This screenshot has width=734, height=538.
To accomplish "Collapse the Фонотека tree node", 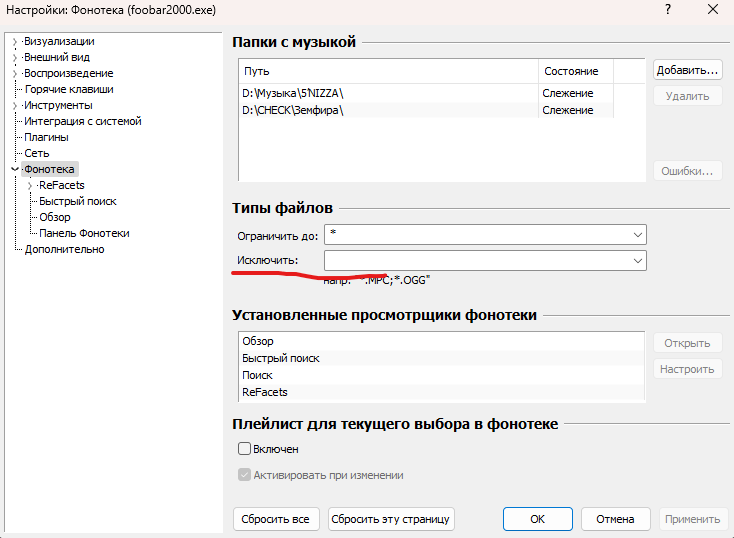I will pos(14,169).
